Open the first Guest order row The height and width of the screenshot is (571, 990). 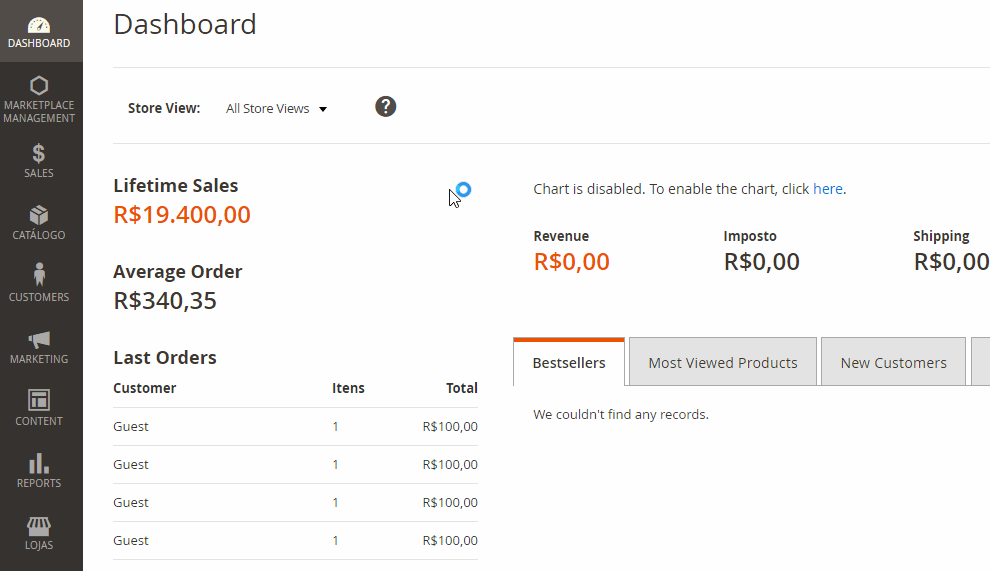click(295, 426)
